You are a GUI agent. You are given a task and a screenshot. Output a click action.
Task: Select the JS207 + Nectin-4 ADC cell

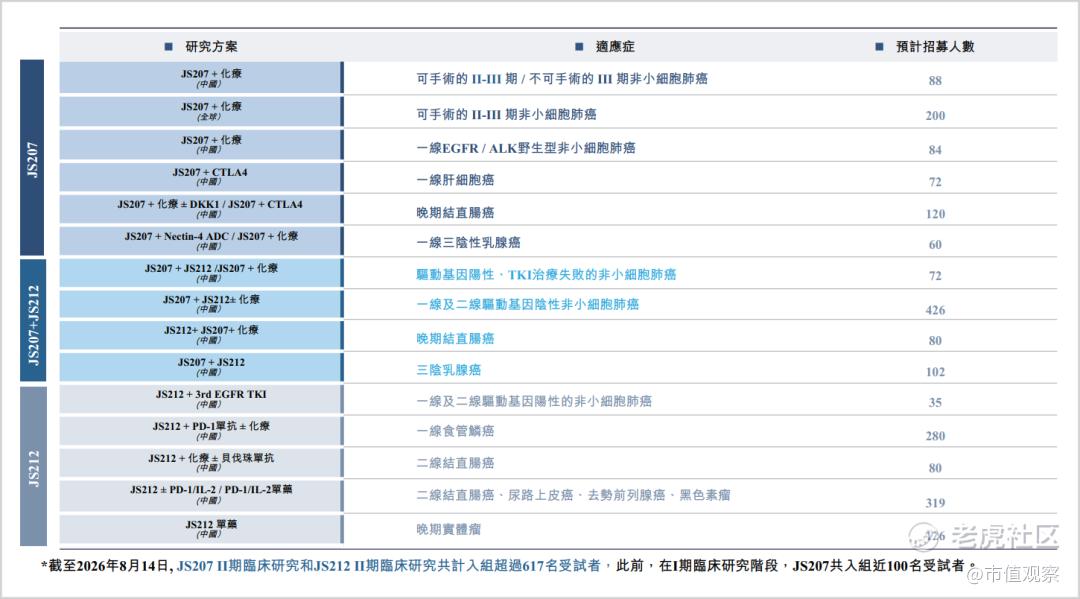[201, 240]
